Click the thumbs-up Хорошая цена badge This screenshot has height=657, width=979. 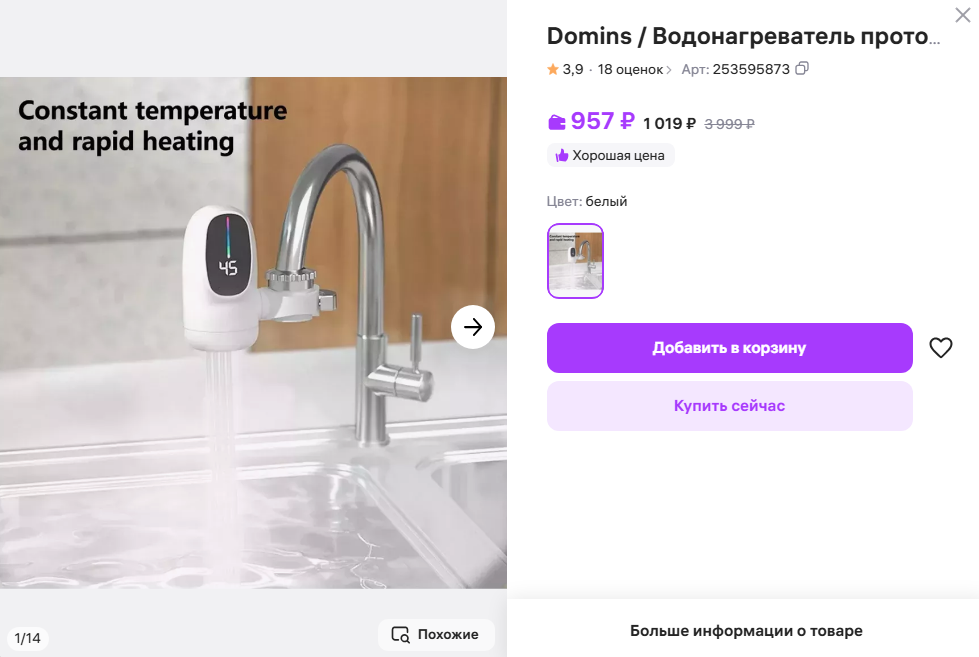coord(611,156)
